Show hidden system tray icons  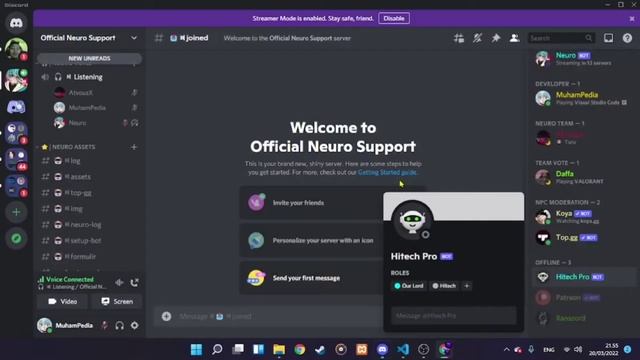click(507, 349)
